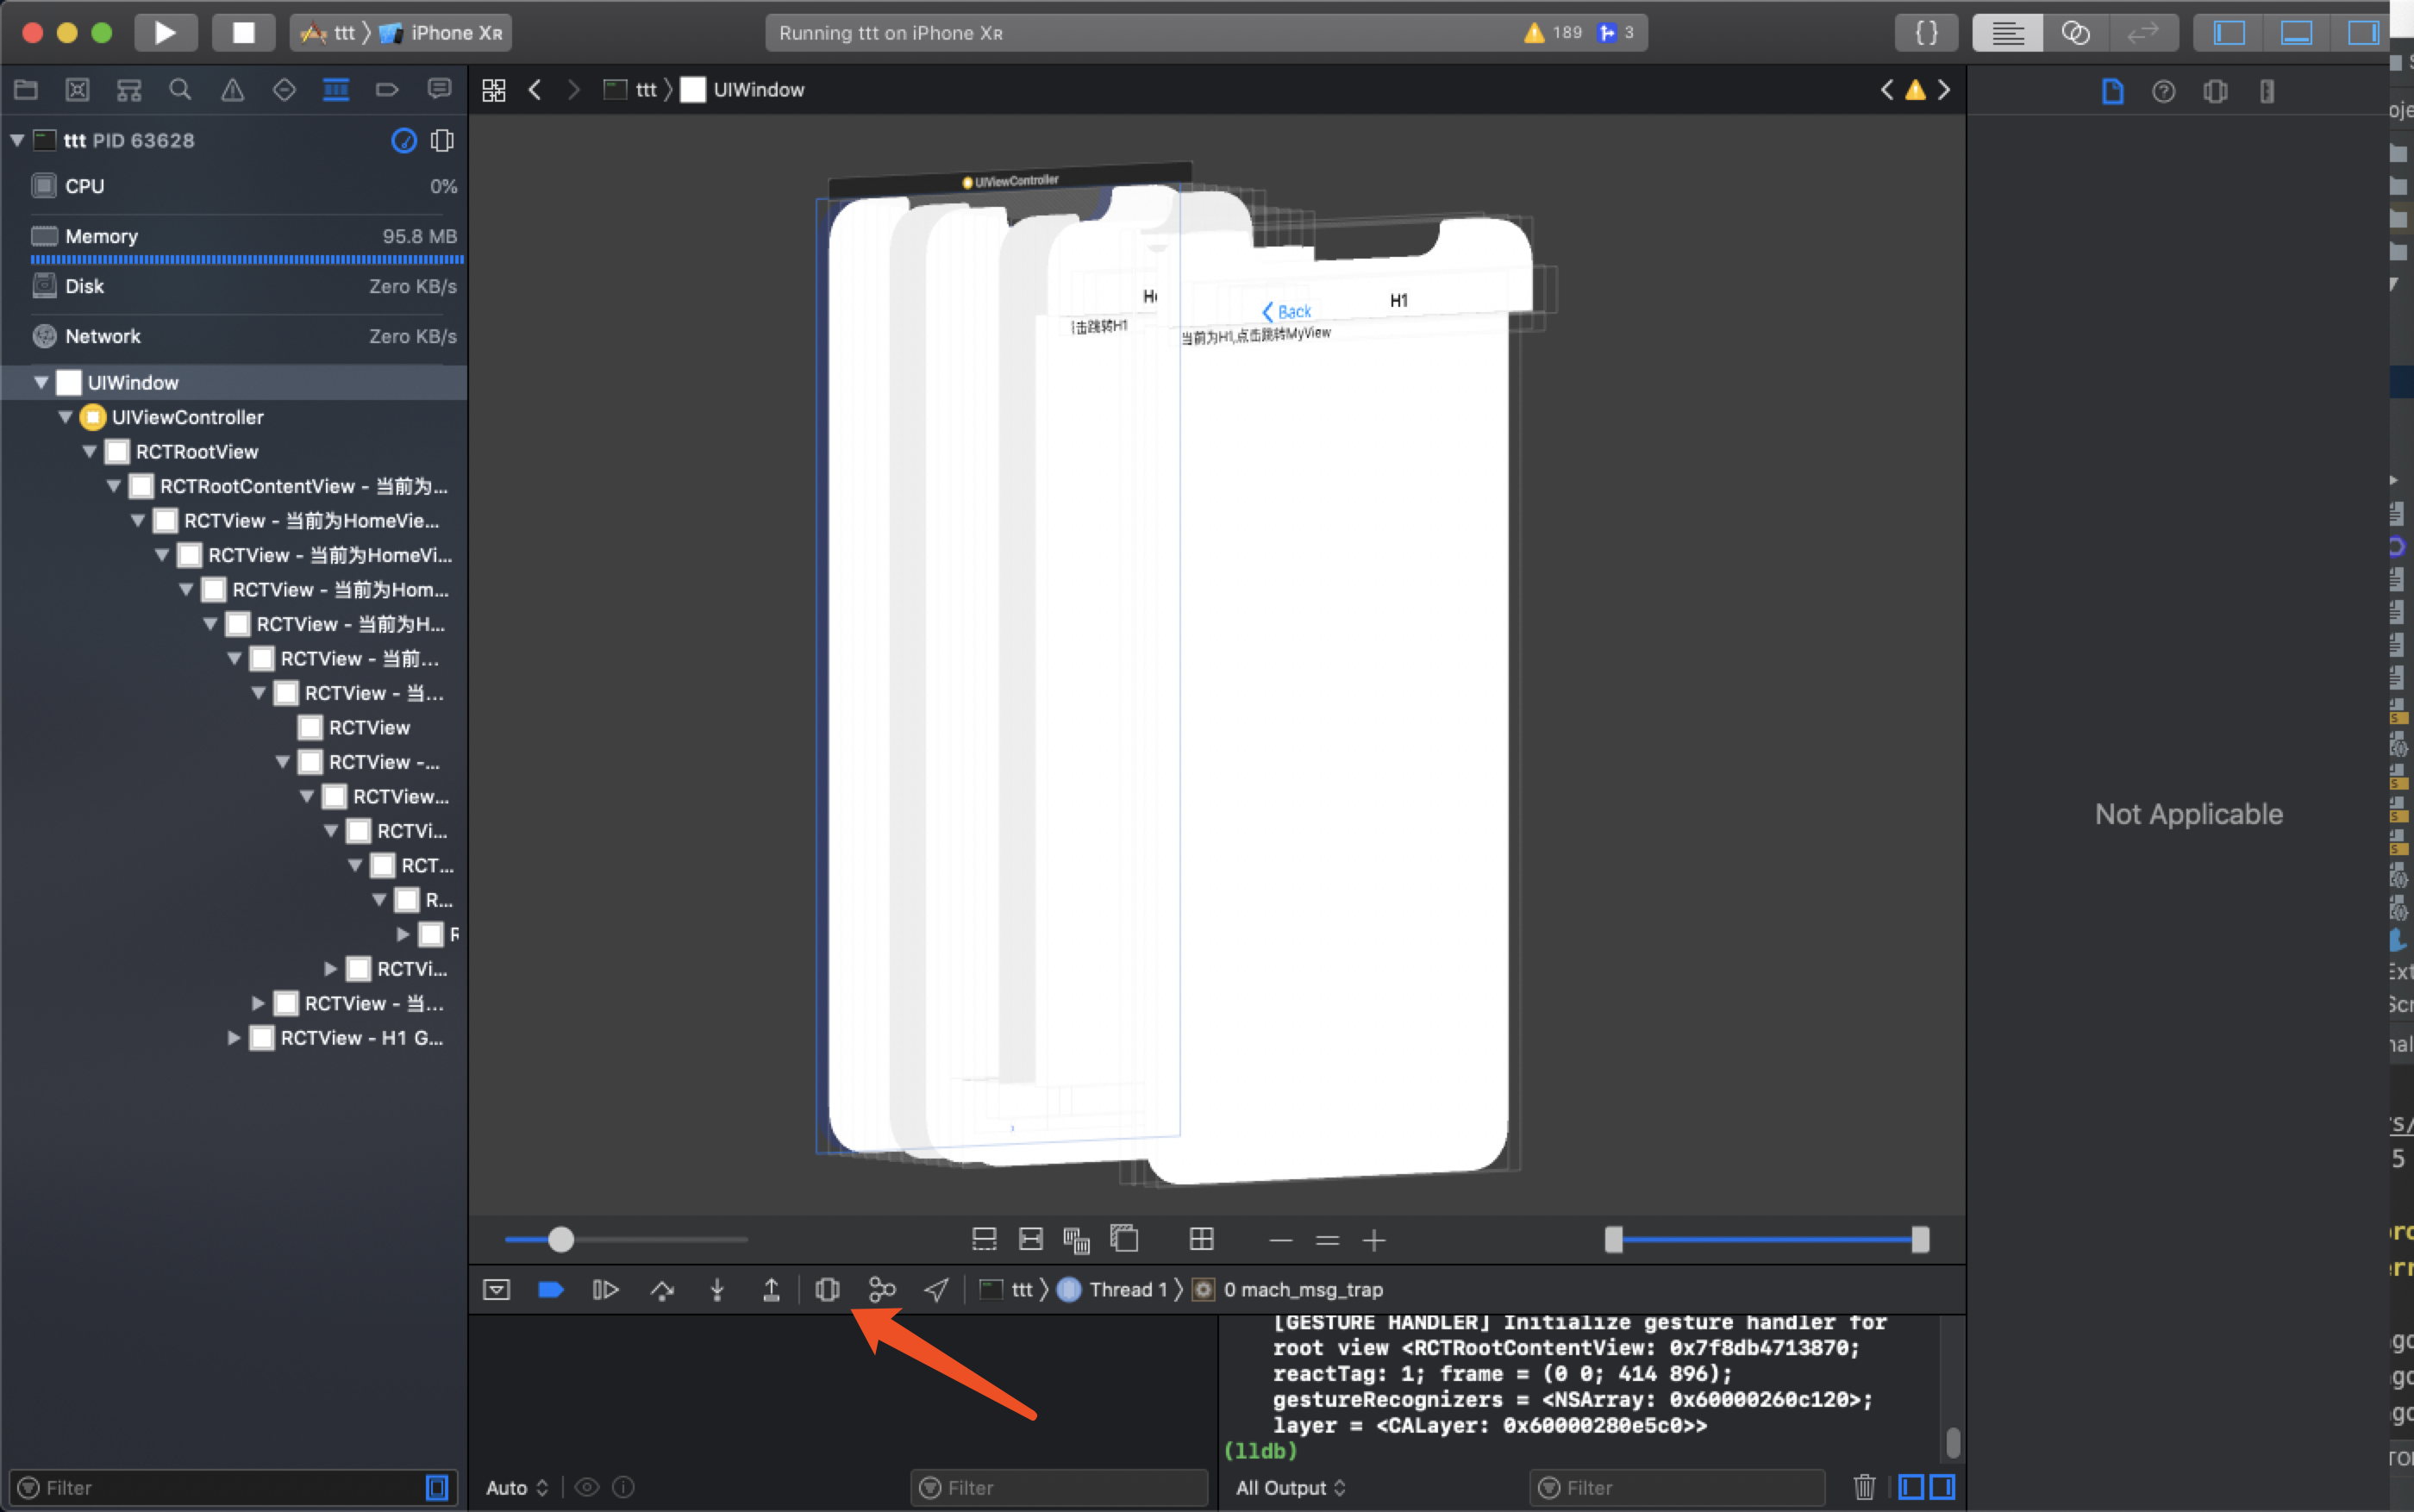Open the Debug navigator tab

click(x=336, y=90)
